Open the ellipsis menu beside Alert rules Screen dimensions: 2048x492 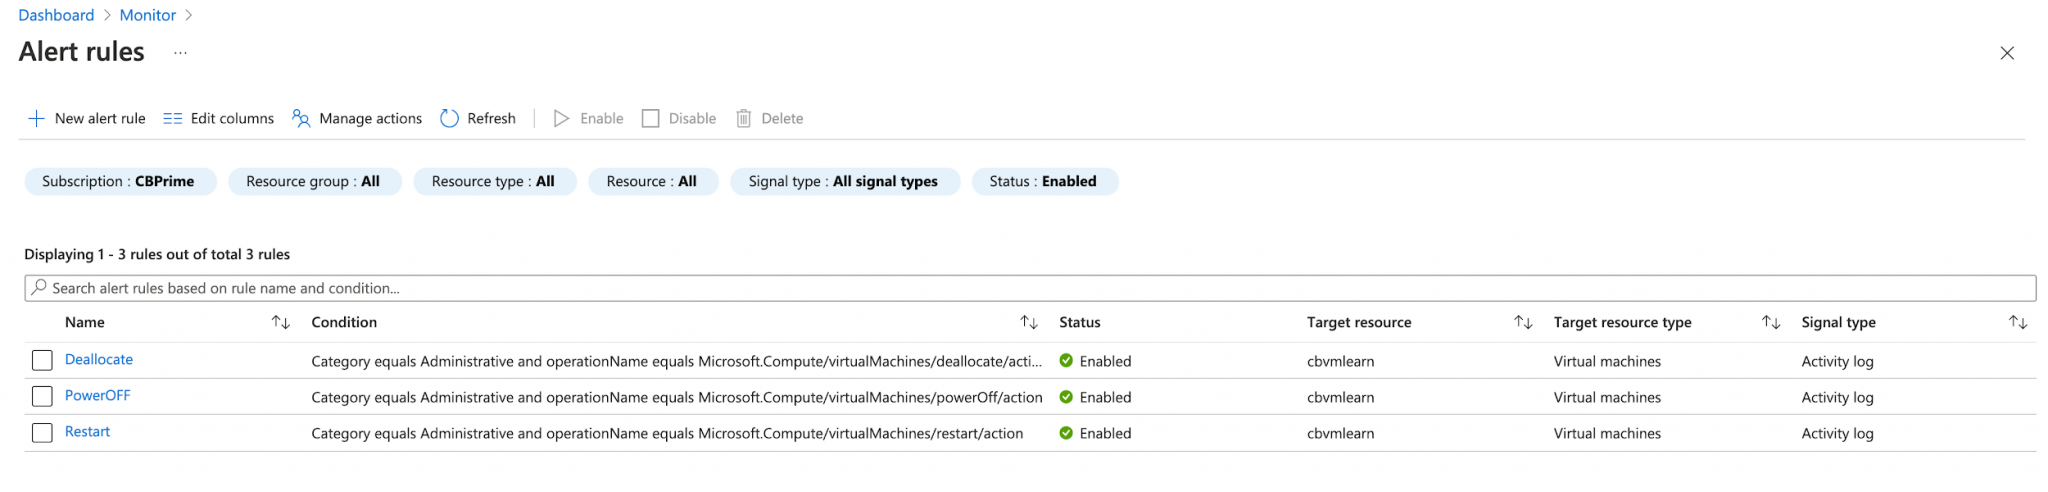pyautogui.click(x=180, y=53)
